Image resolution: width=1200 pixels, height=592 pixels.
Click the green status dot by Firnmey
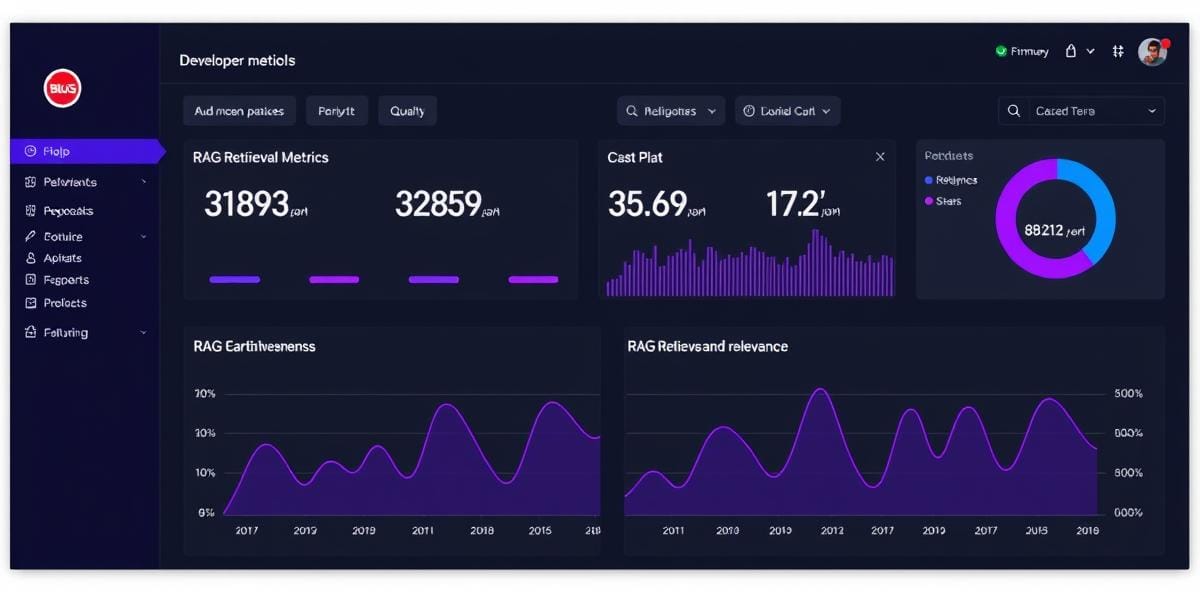click(1001, 51)
